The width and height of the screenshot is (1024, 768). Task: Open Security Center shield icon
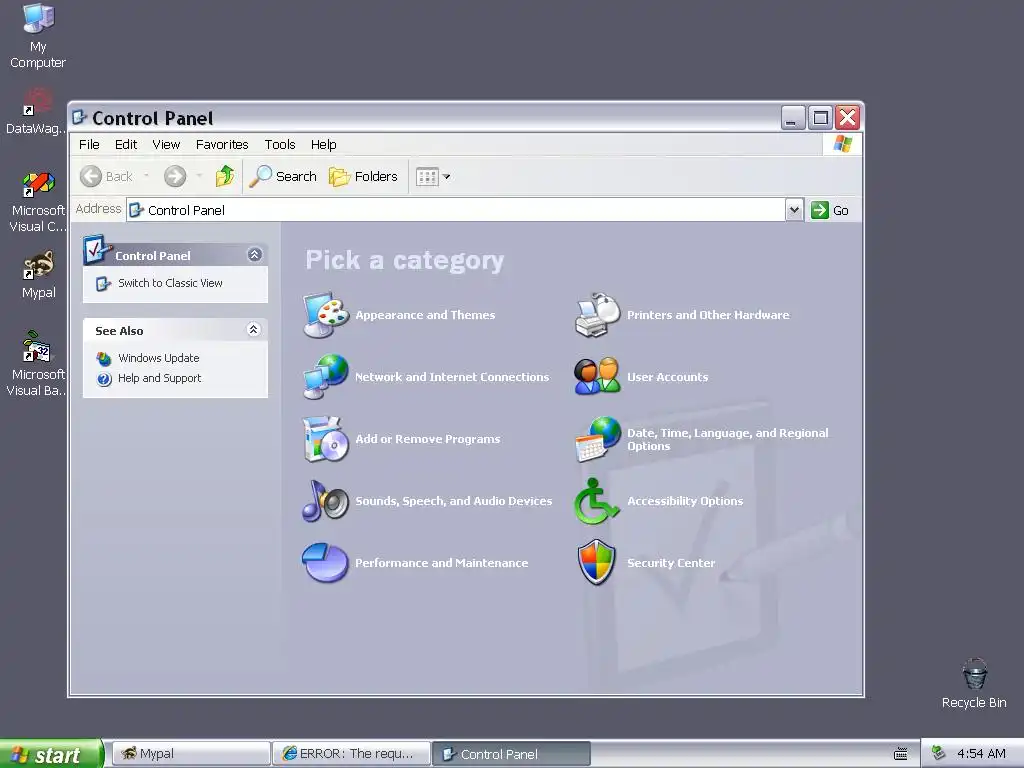[x=597, y=562]
